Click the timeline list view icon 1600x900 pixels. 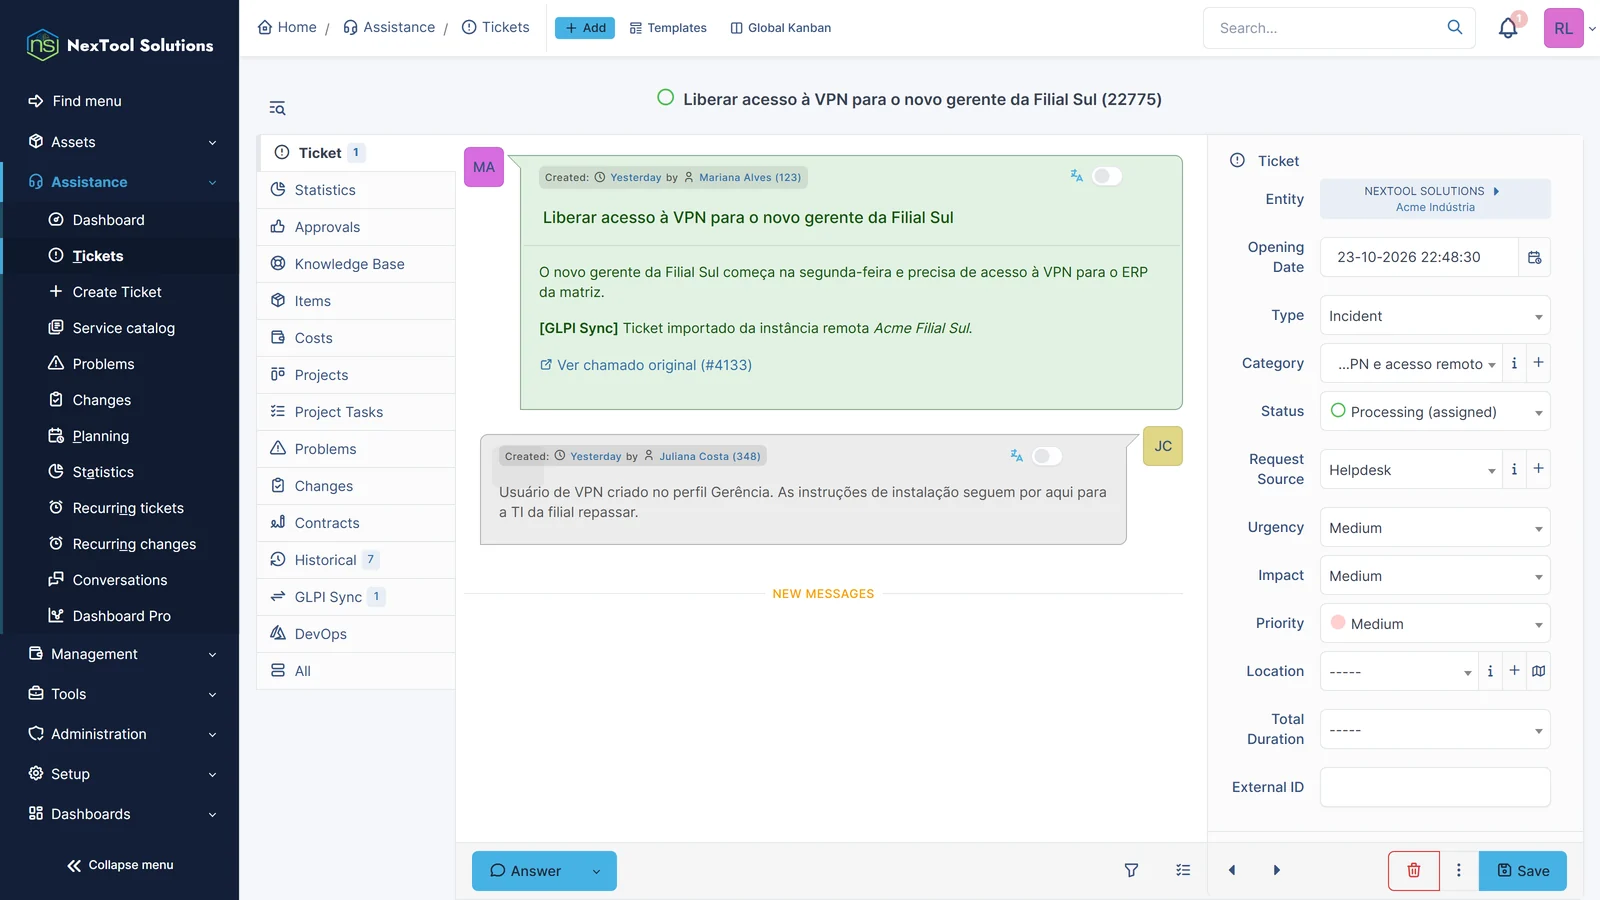point(1183,871)
